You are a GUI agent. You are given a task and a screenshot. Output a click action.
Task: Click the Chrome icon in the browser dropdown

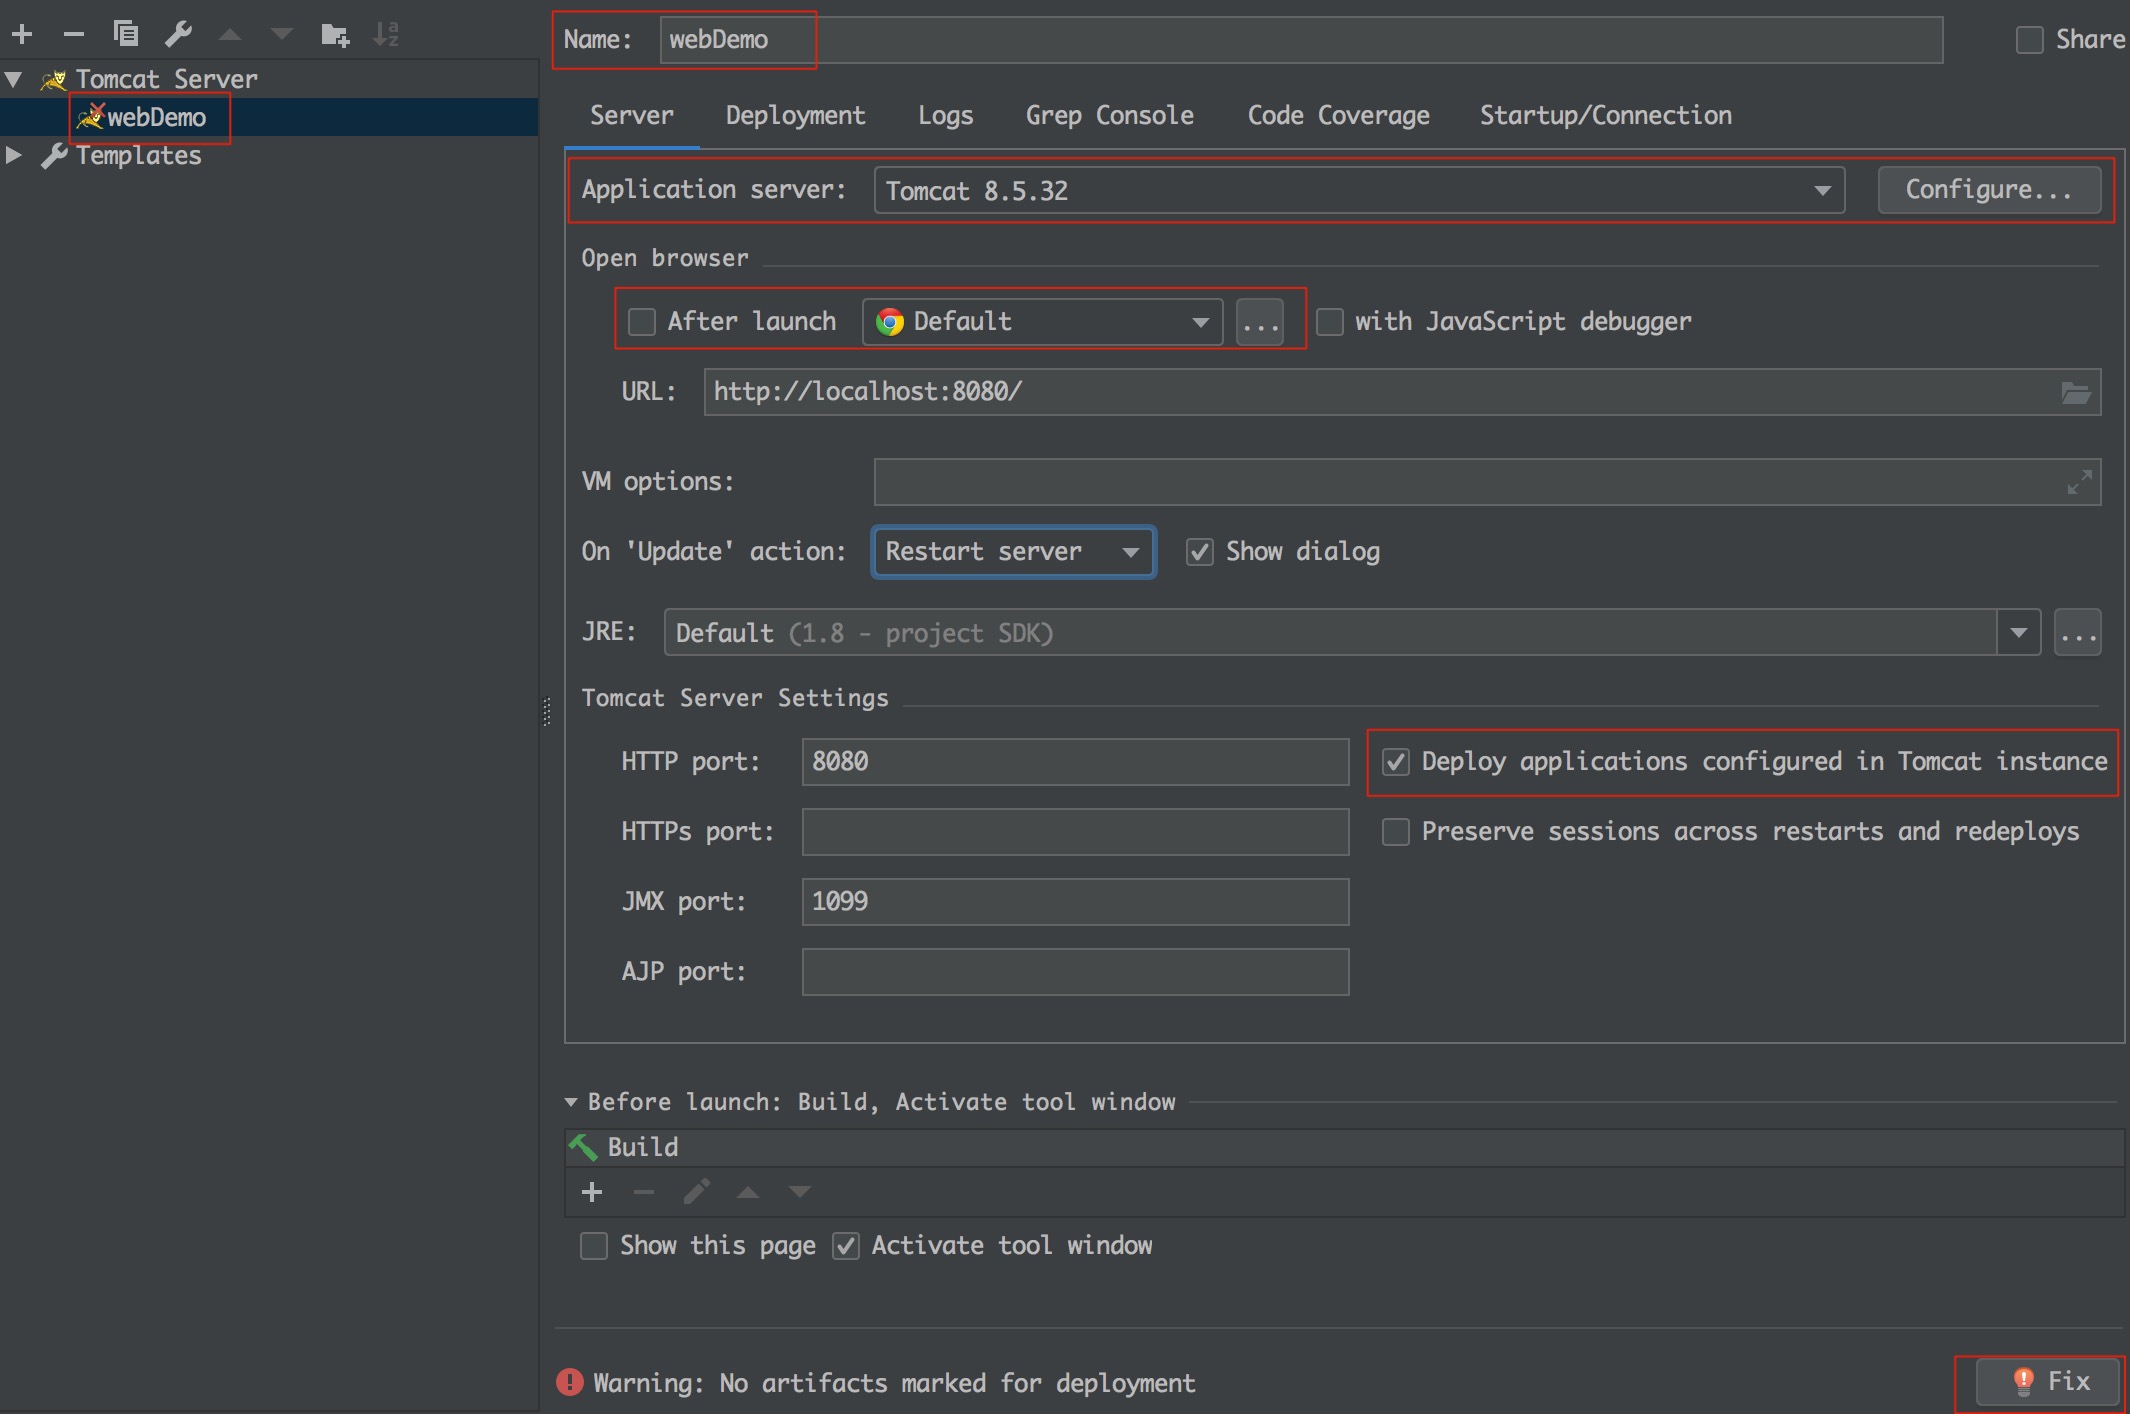tap(889, 322)
